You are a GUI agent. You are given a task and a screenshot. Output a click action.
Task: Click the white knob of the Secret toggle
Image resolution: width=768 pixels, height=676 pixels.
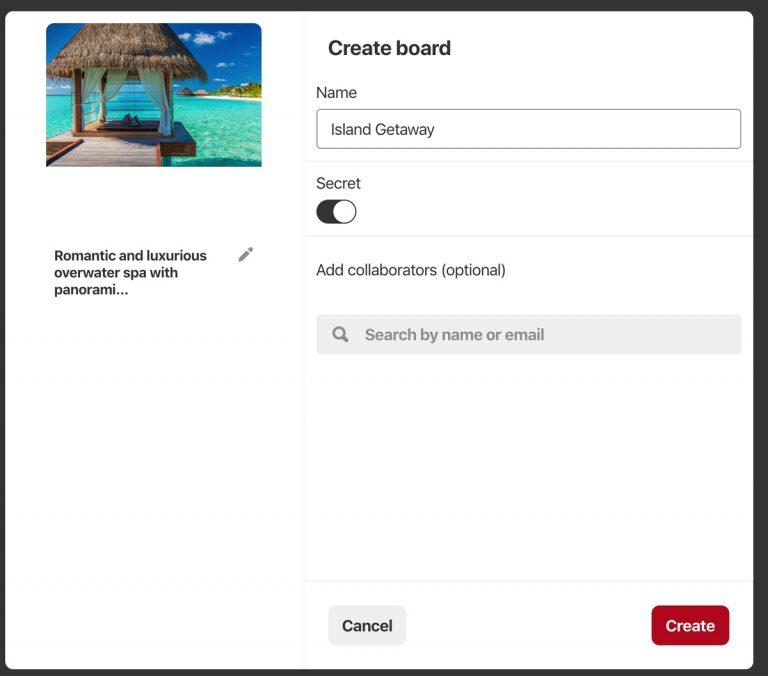[345, 212]
